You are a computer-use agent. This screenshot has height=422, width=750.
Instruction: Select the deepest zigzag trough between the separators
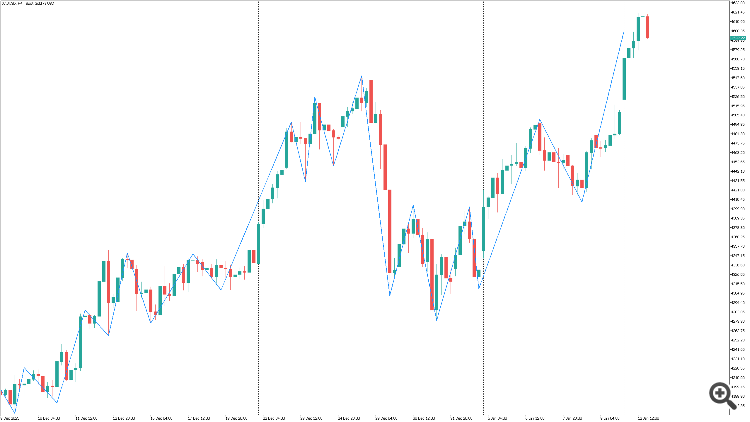[x=437, y=320]
